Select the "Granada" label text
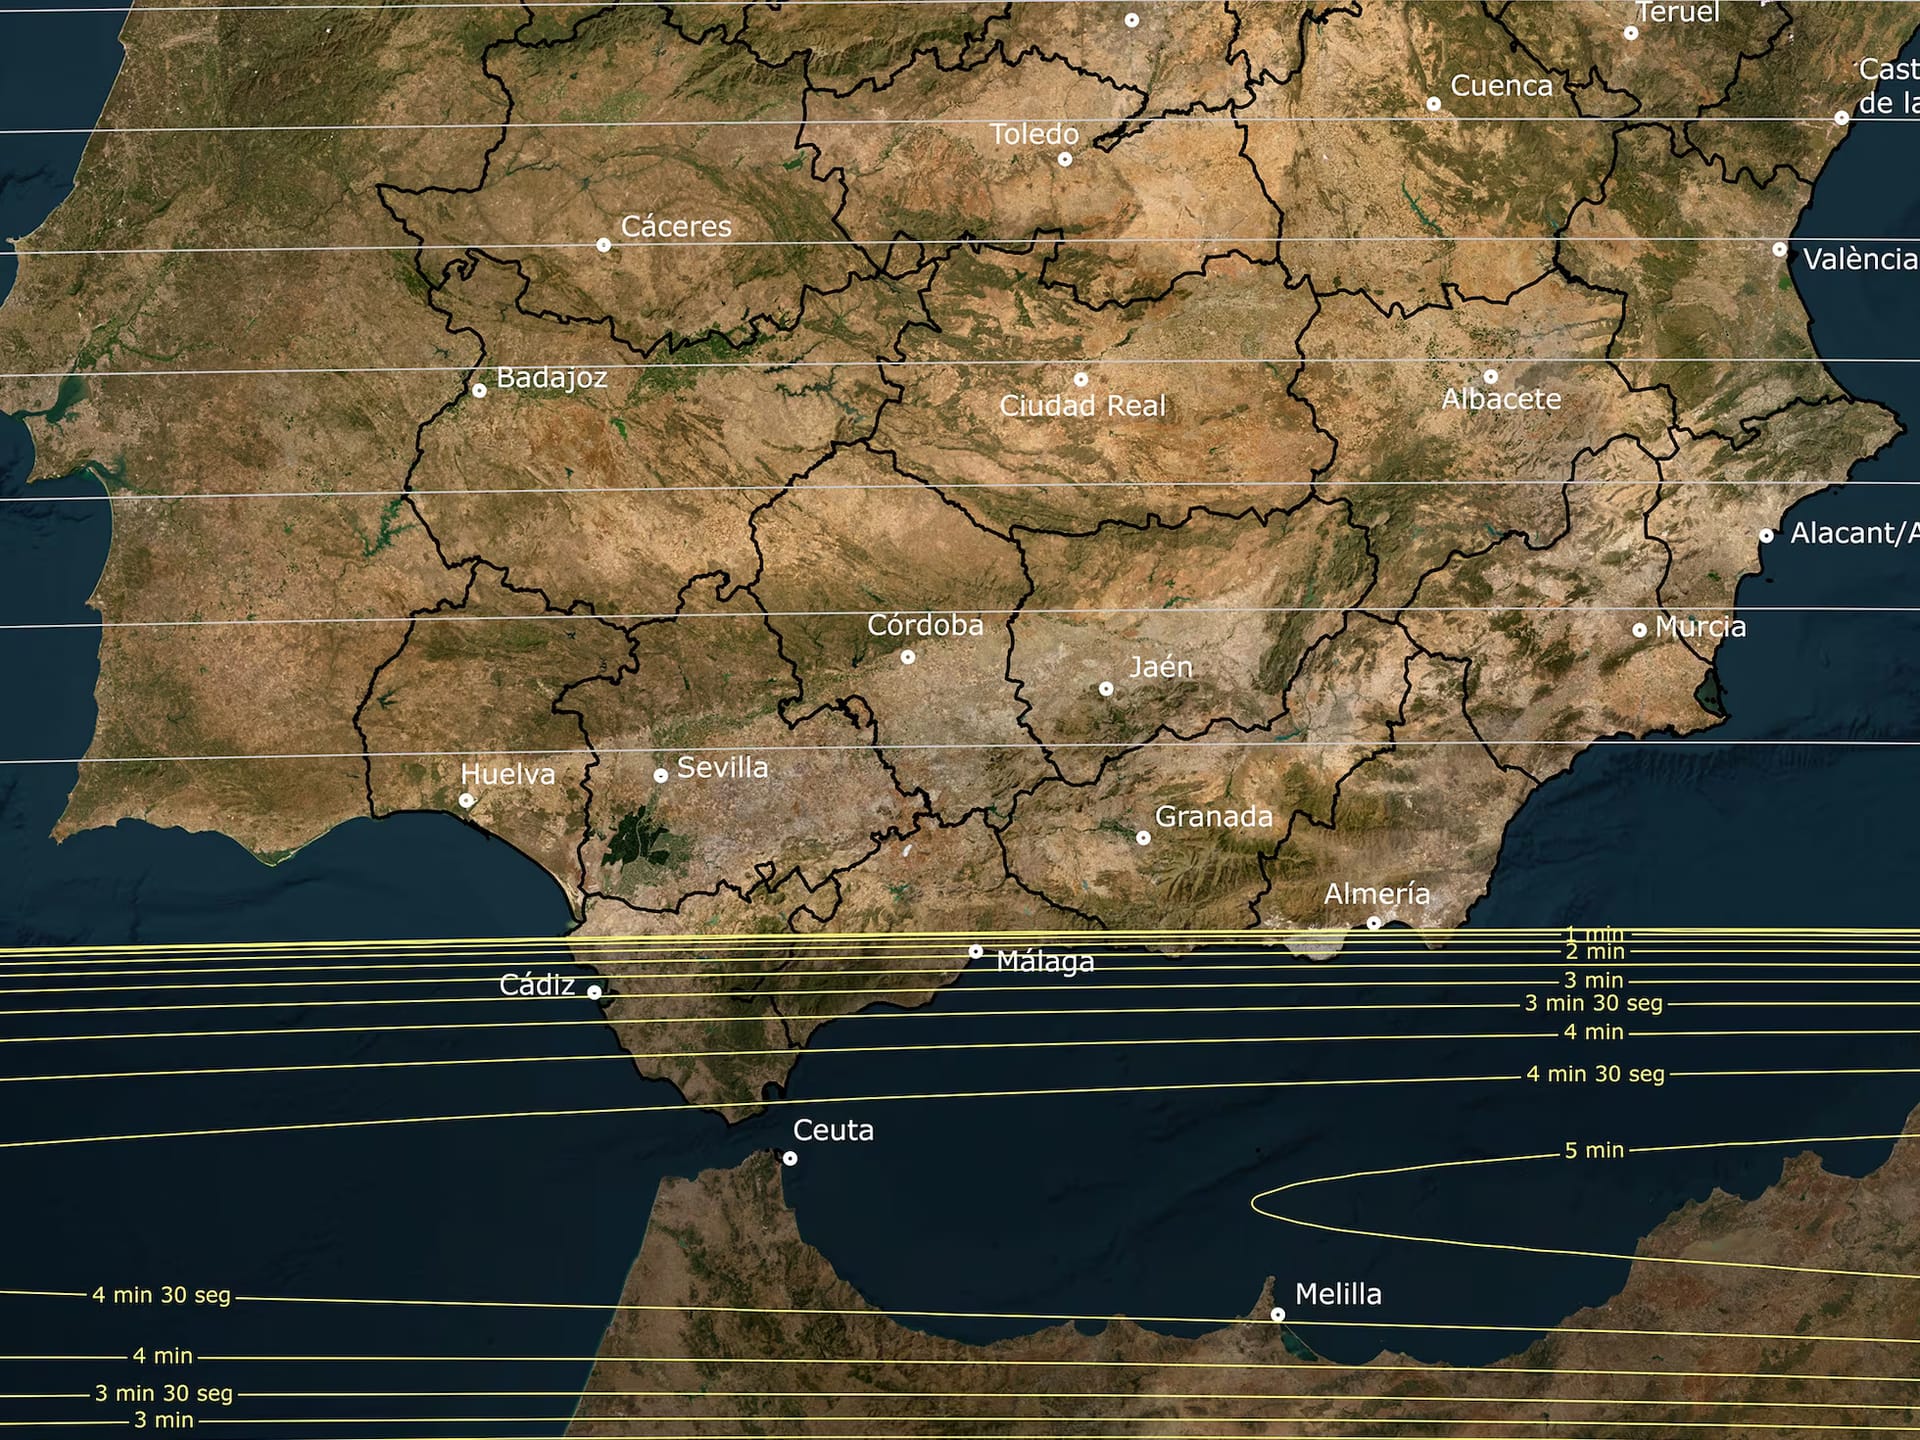1920x1440 pixels. [x=1214, y=817]
